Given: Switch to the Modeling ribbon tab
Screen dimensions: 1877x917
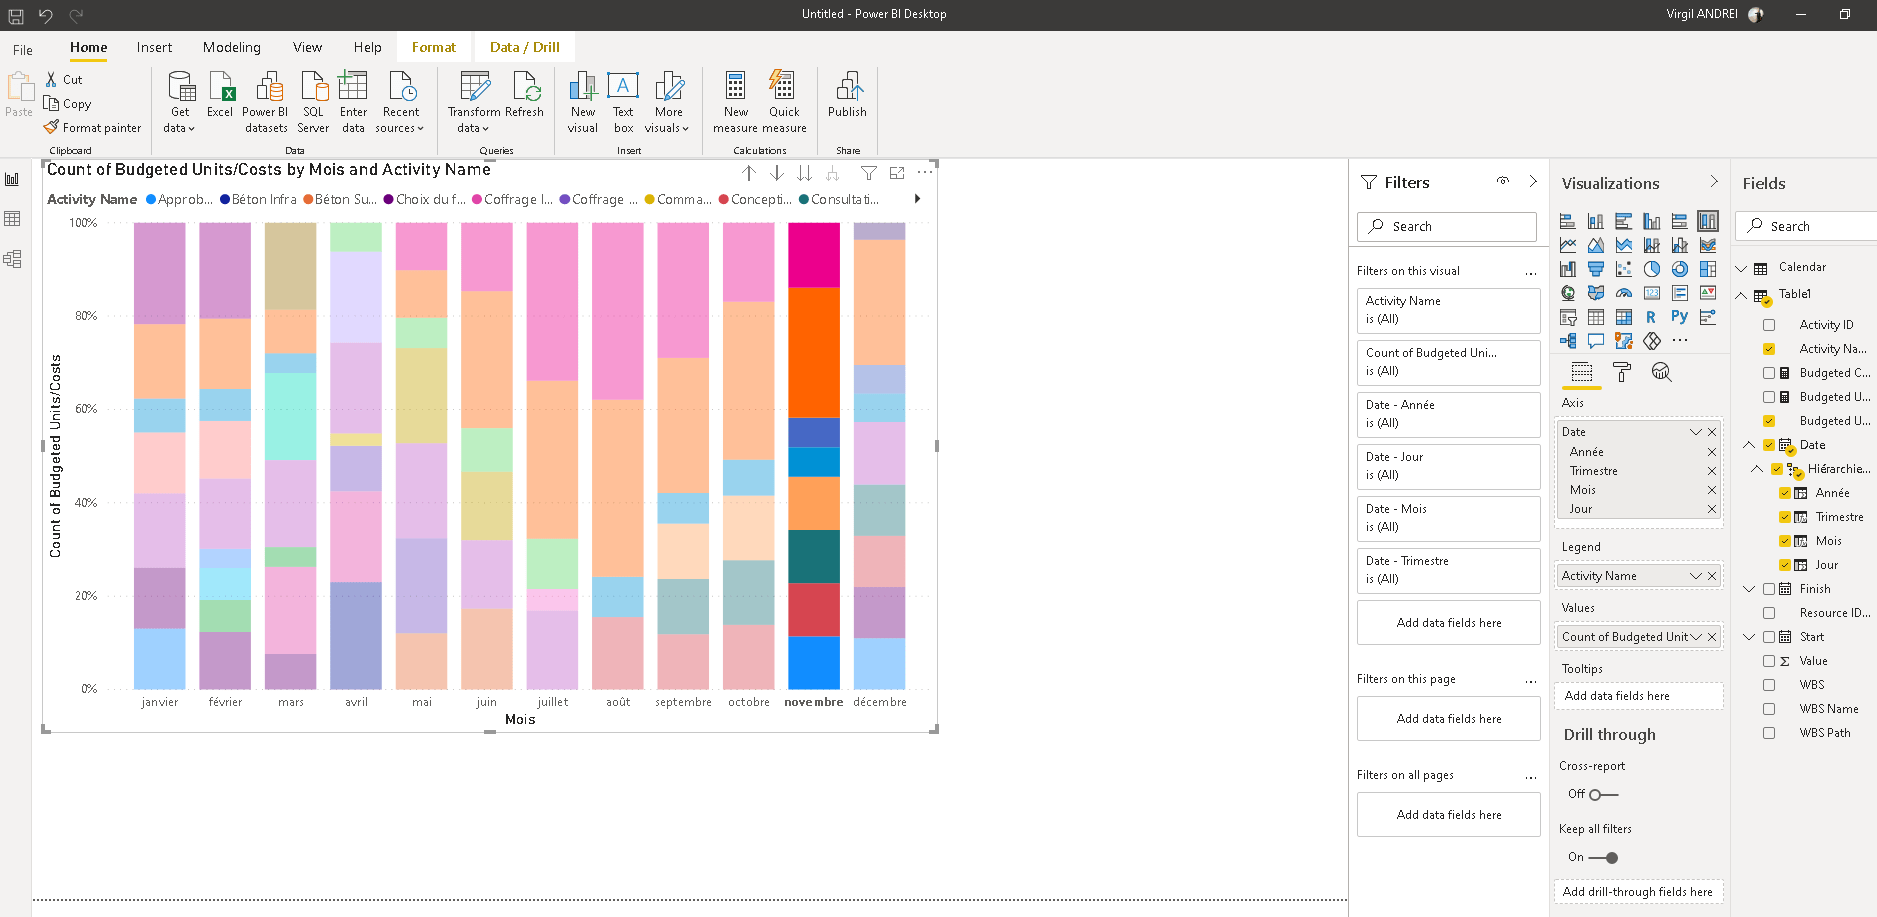Looking at the screenshot, I should tap(231, 47).
